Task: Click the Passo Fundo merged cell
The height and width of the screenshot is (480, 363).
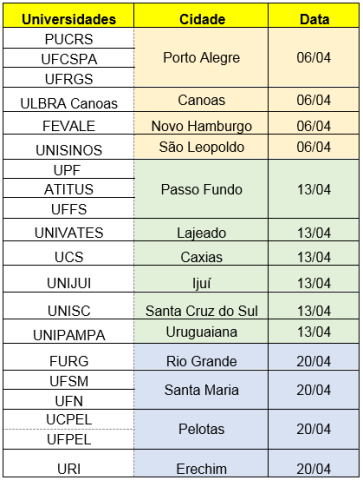Action: 201,189
